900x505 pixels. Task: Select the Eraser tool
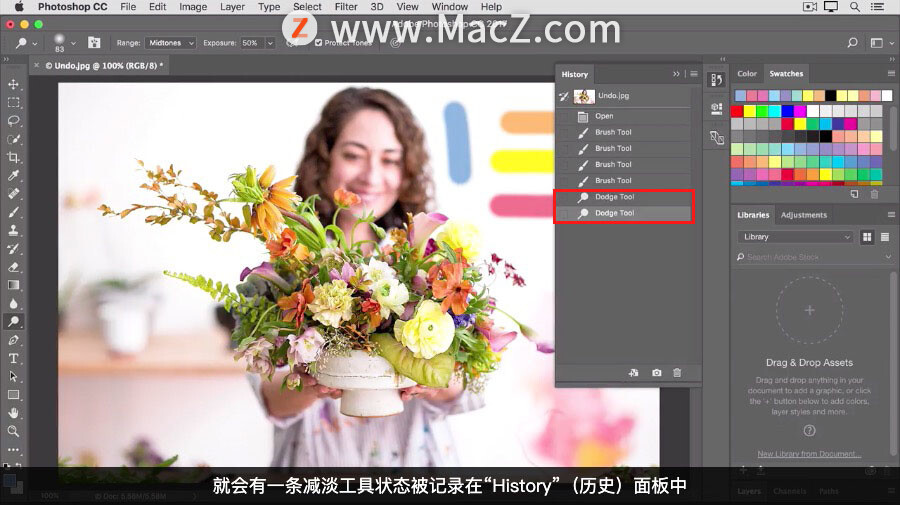(13, 267)
